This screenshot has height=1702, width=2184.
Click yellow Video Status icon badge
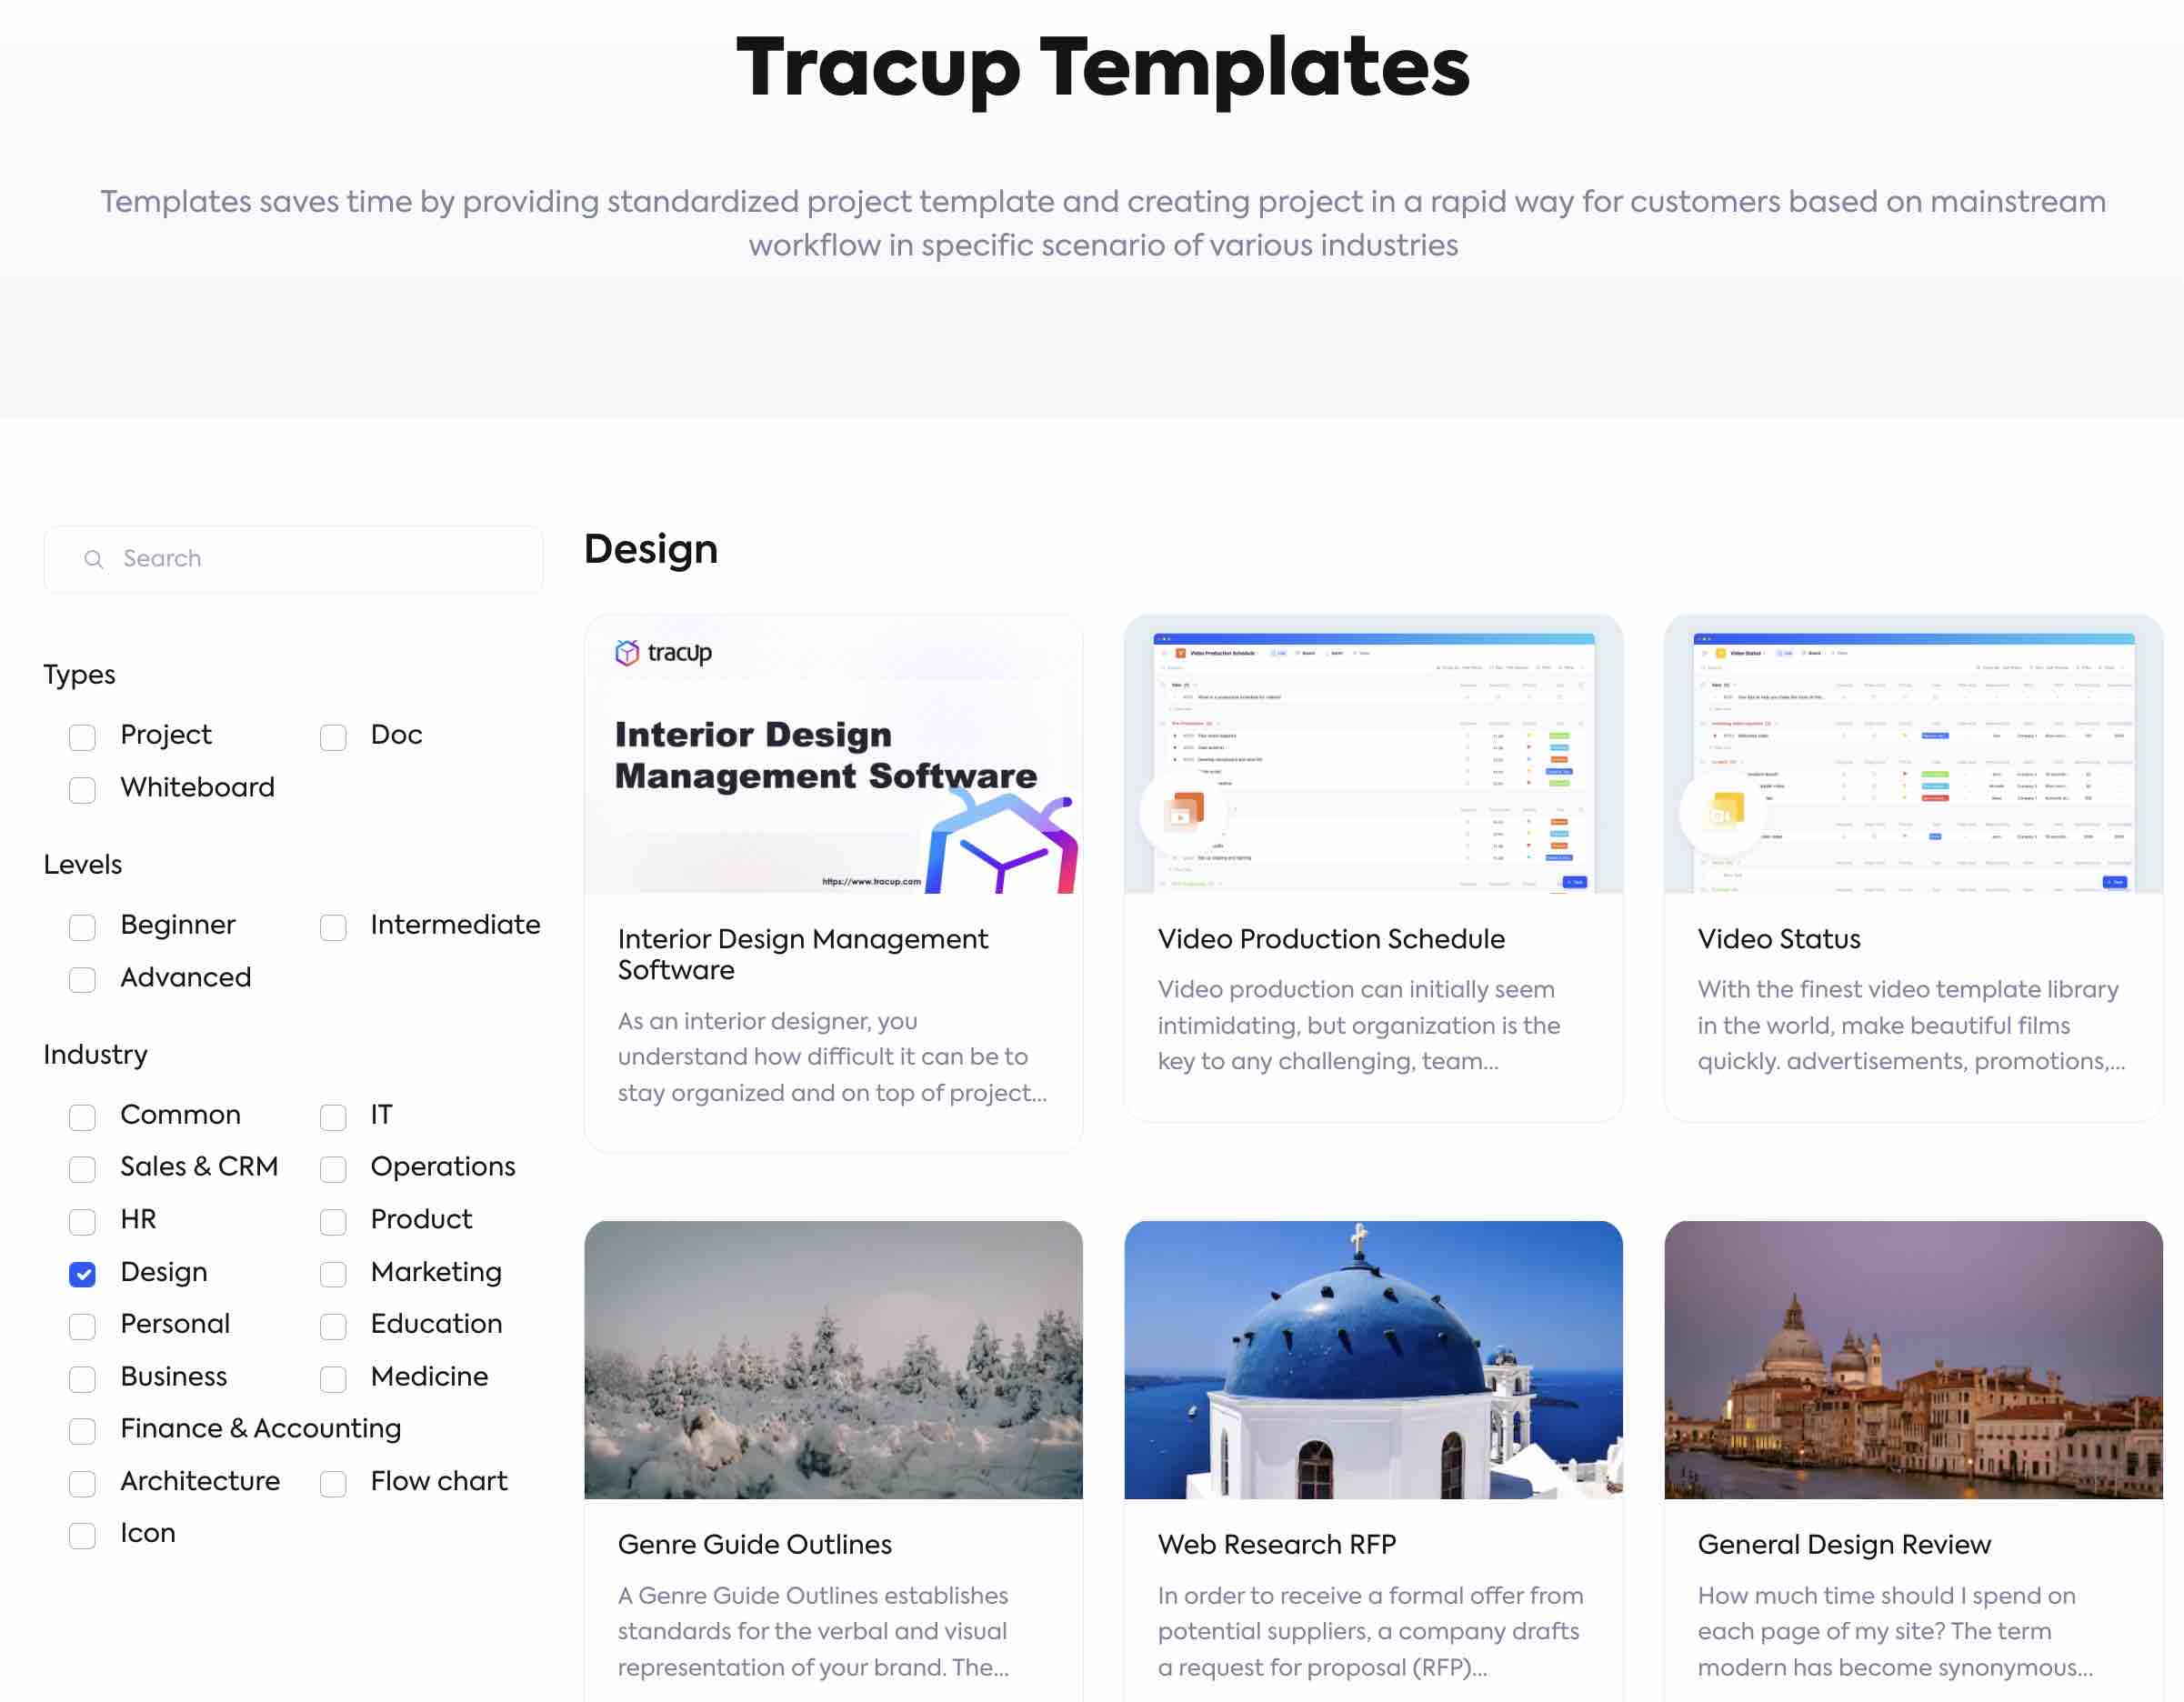point(1723,812)
